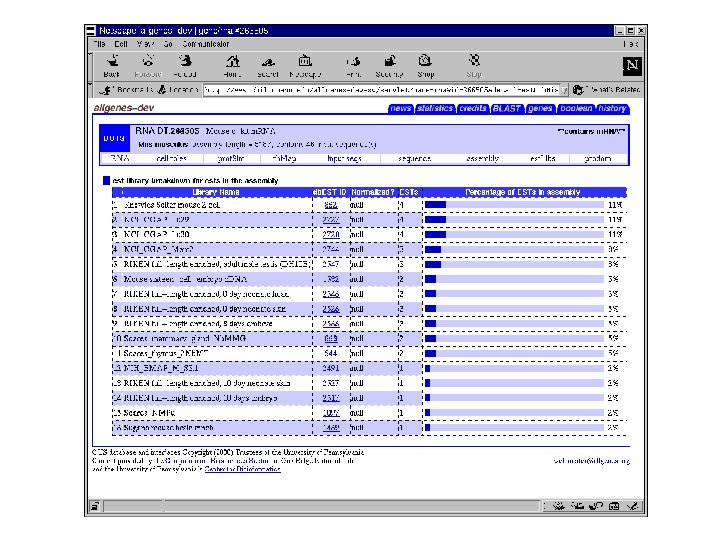The height and width of the screenshot is (540, 720).
Task: Open the Go menu
Action: pyautogui.click(x=168, y=44)
